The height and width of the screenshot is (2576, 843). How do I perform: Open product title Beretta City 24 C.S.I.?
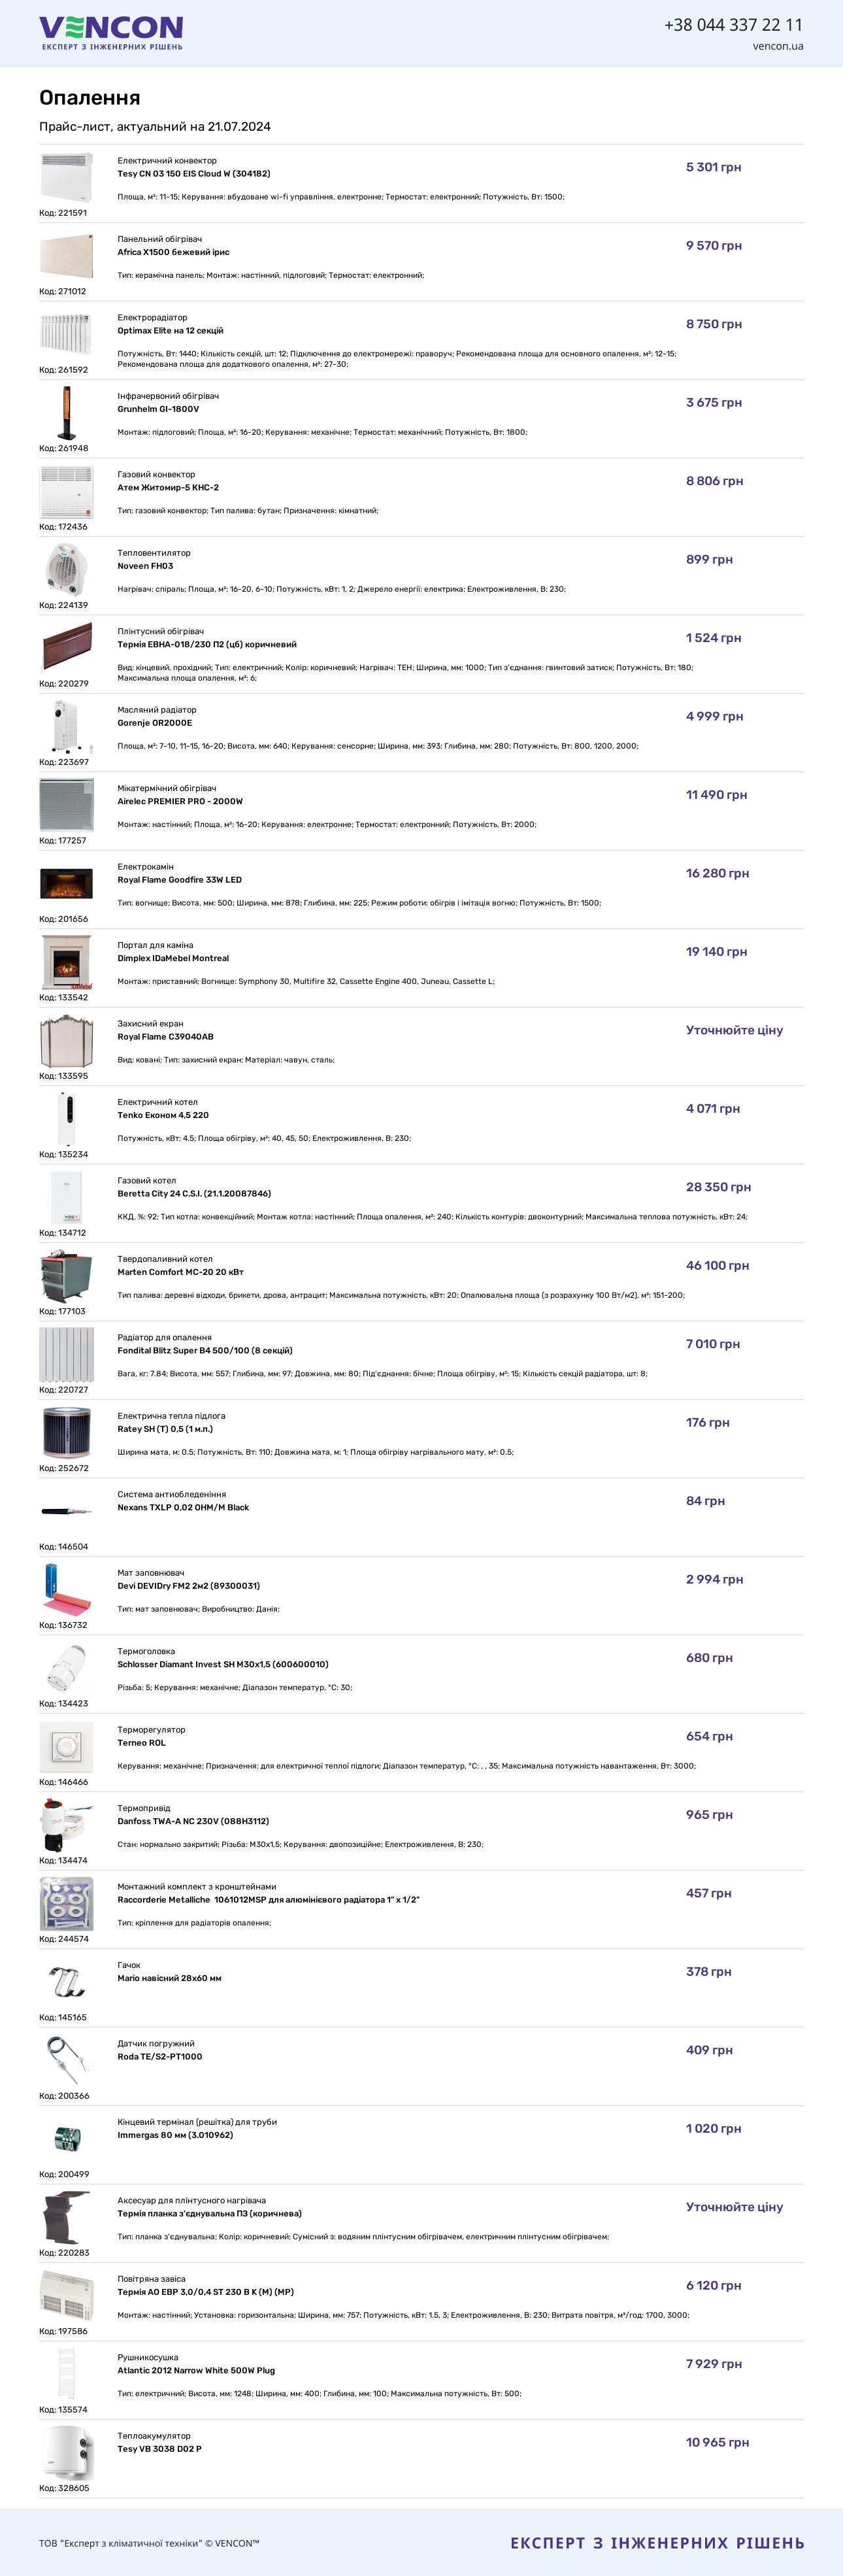pyautogui.click(x=194, y=1193)
